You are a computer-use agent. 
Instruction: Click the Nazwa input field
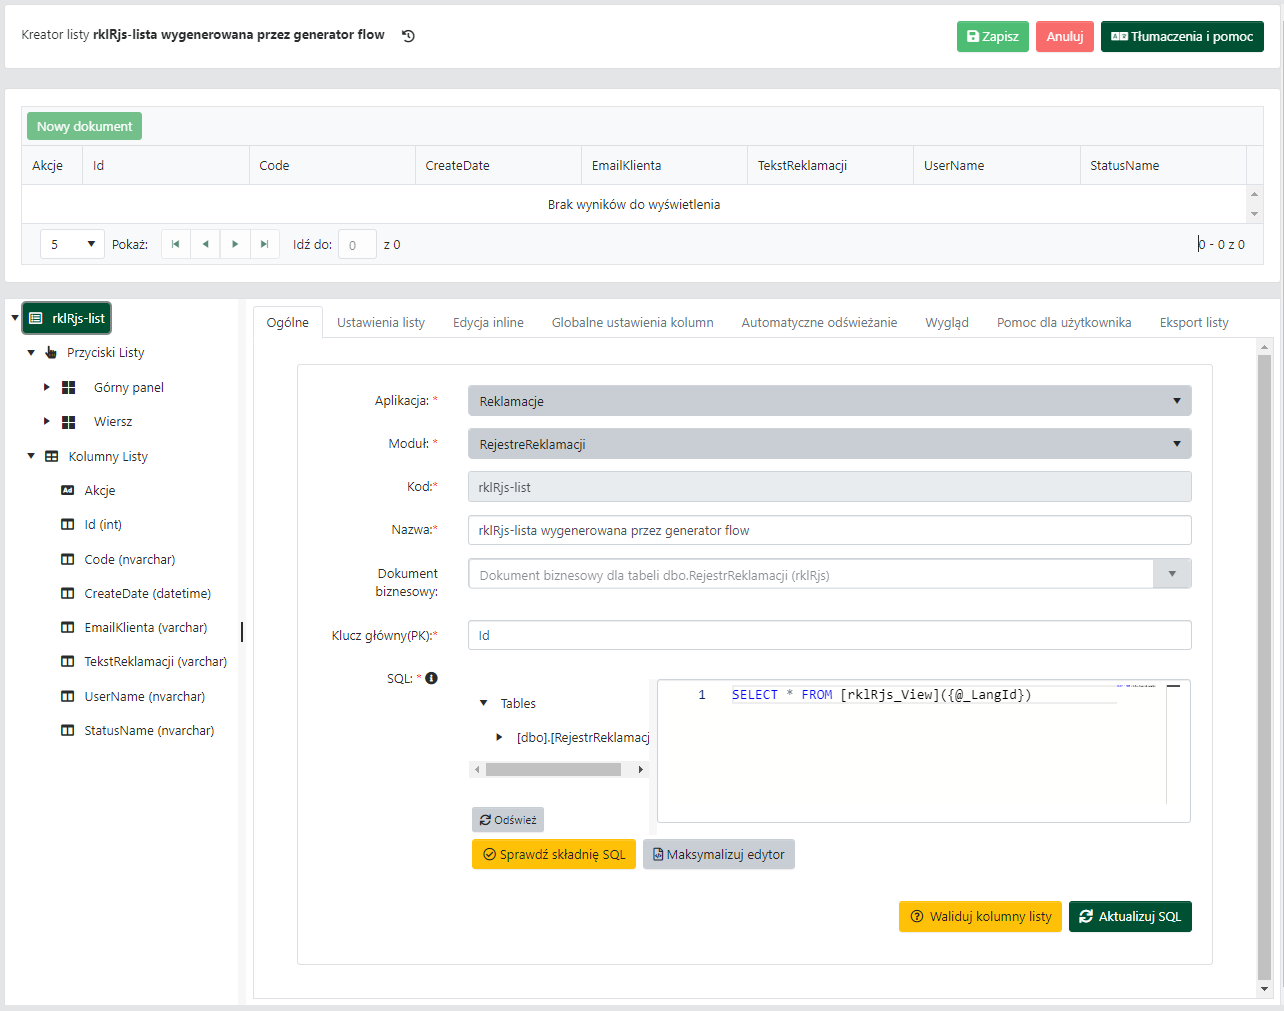(x=829, y=530)
